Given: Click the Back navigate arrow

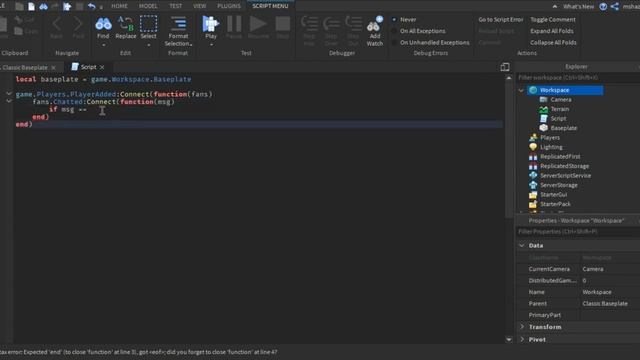Looking at the screenshot, I should click(56, 28).
